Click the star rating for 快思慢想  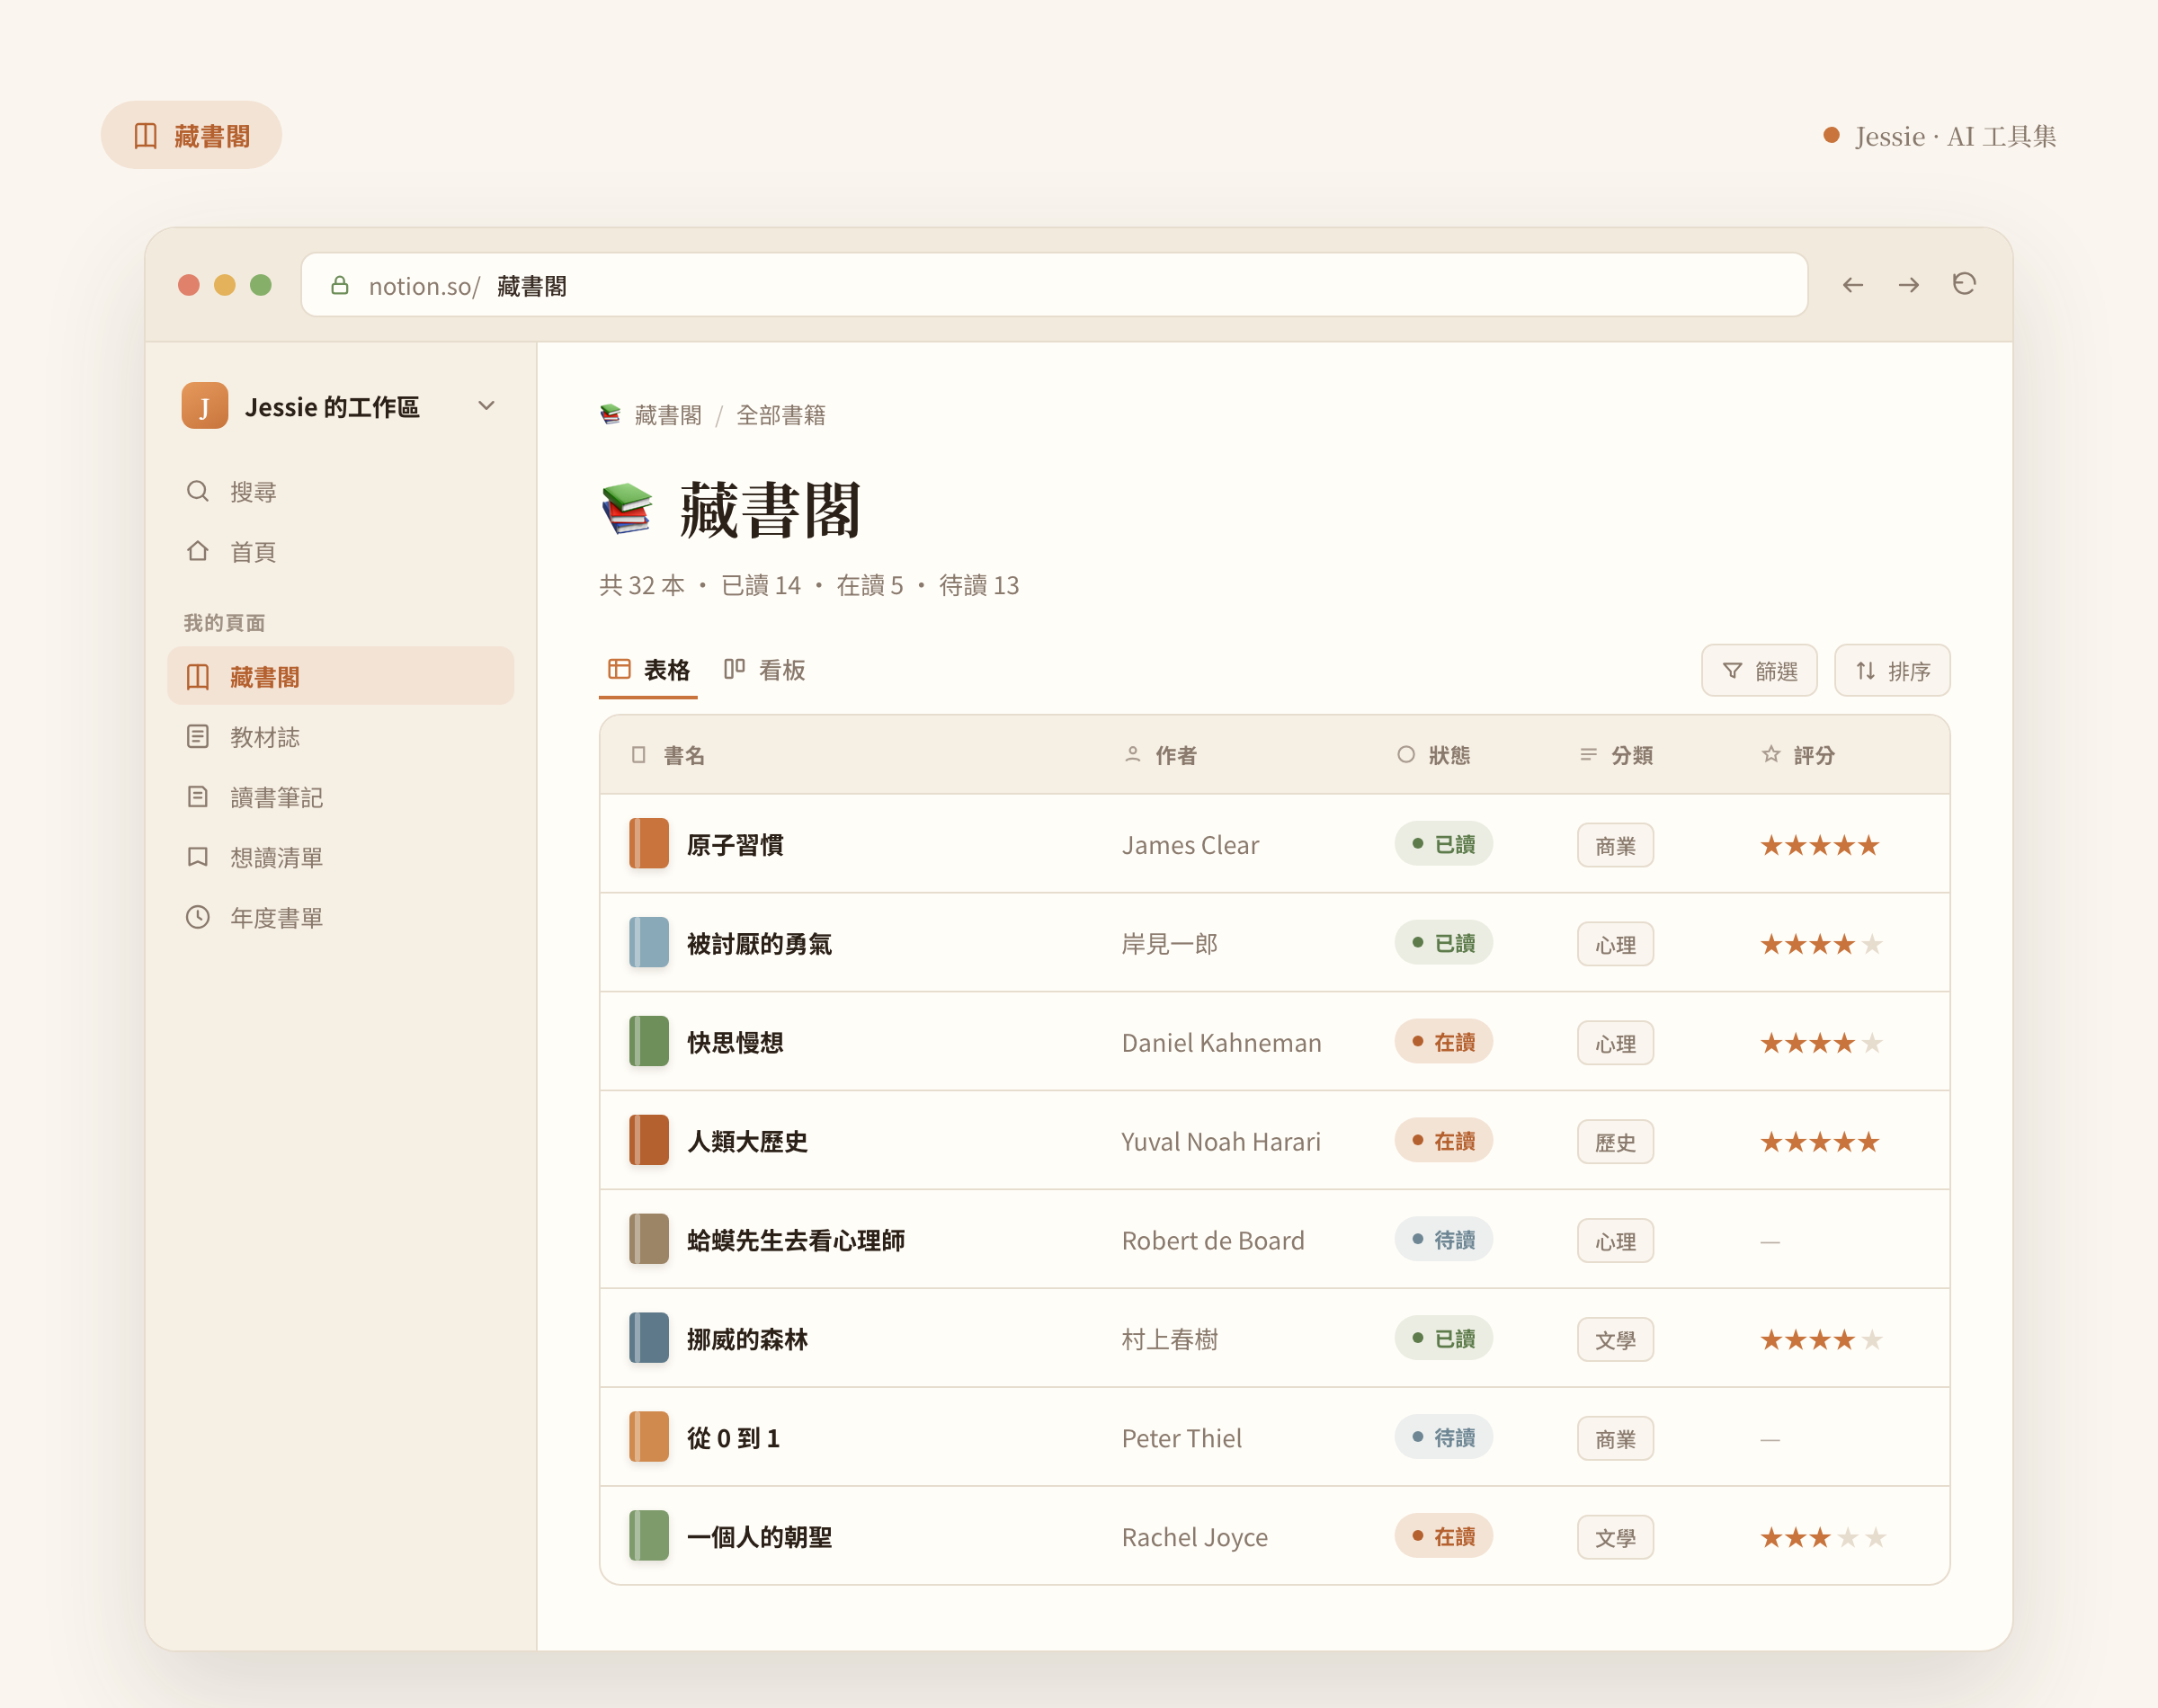click(1822, 1043)
